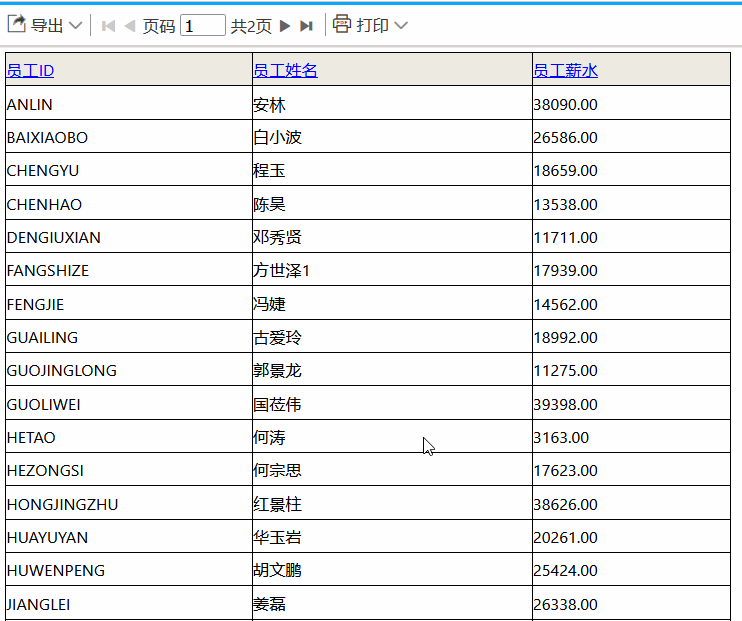Viewport: 742px width, 621px height.
Task: Click name cell 冯婕
Action: 392,303
